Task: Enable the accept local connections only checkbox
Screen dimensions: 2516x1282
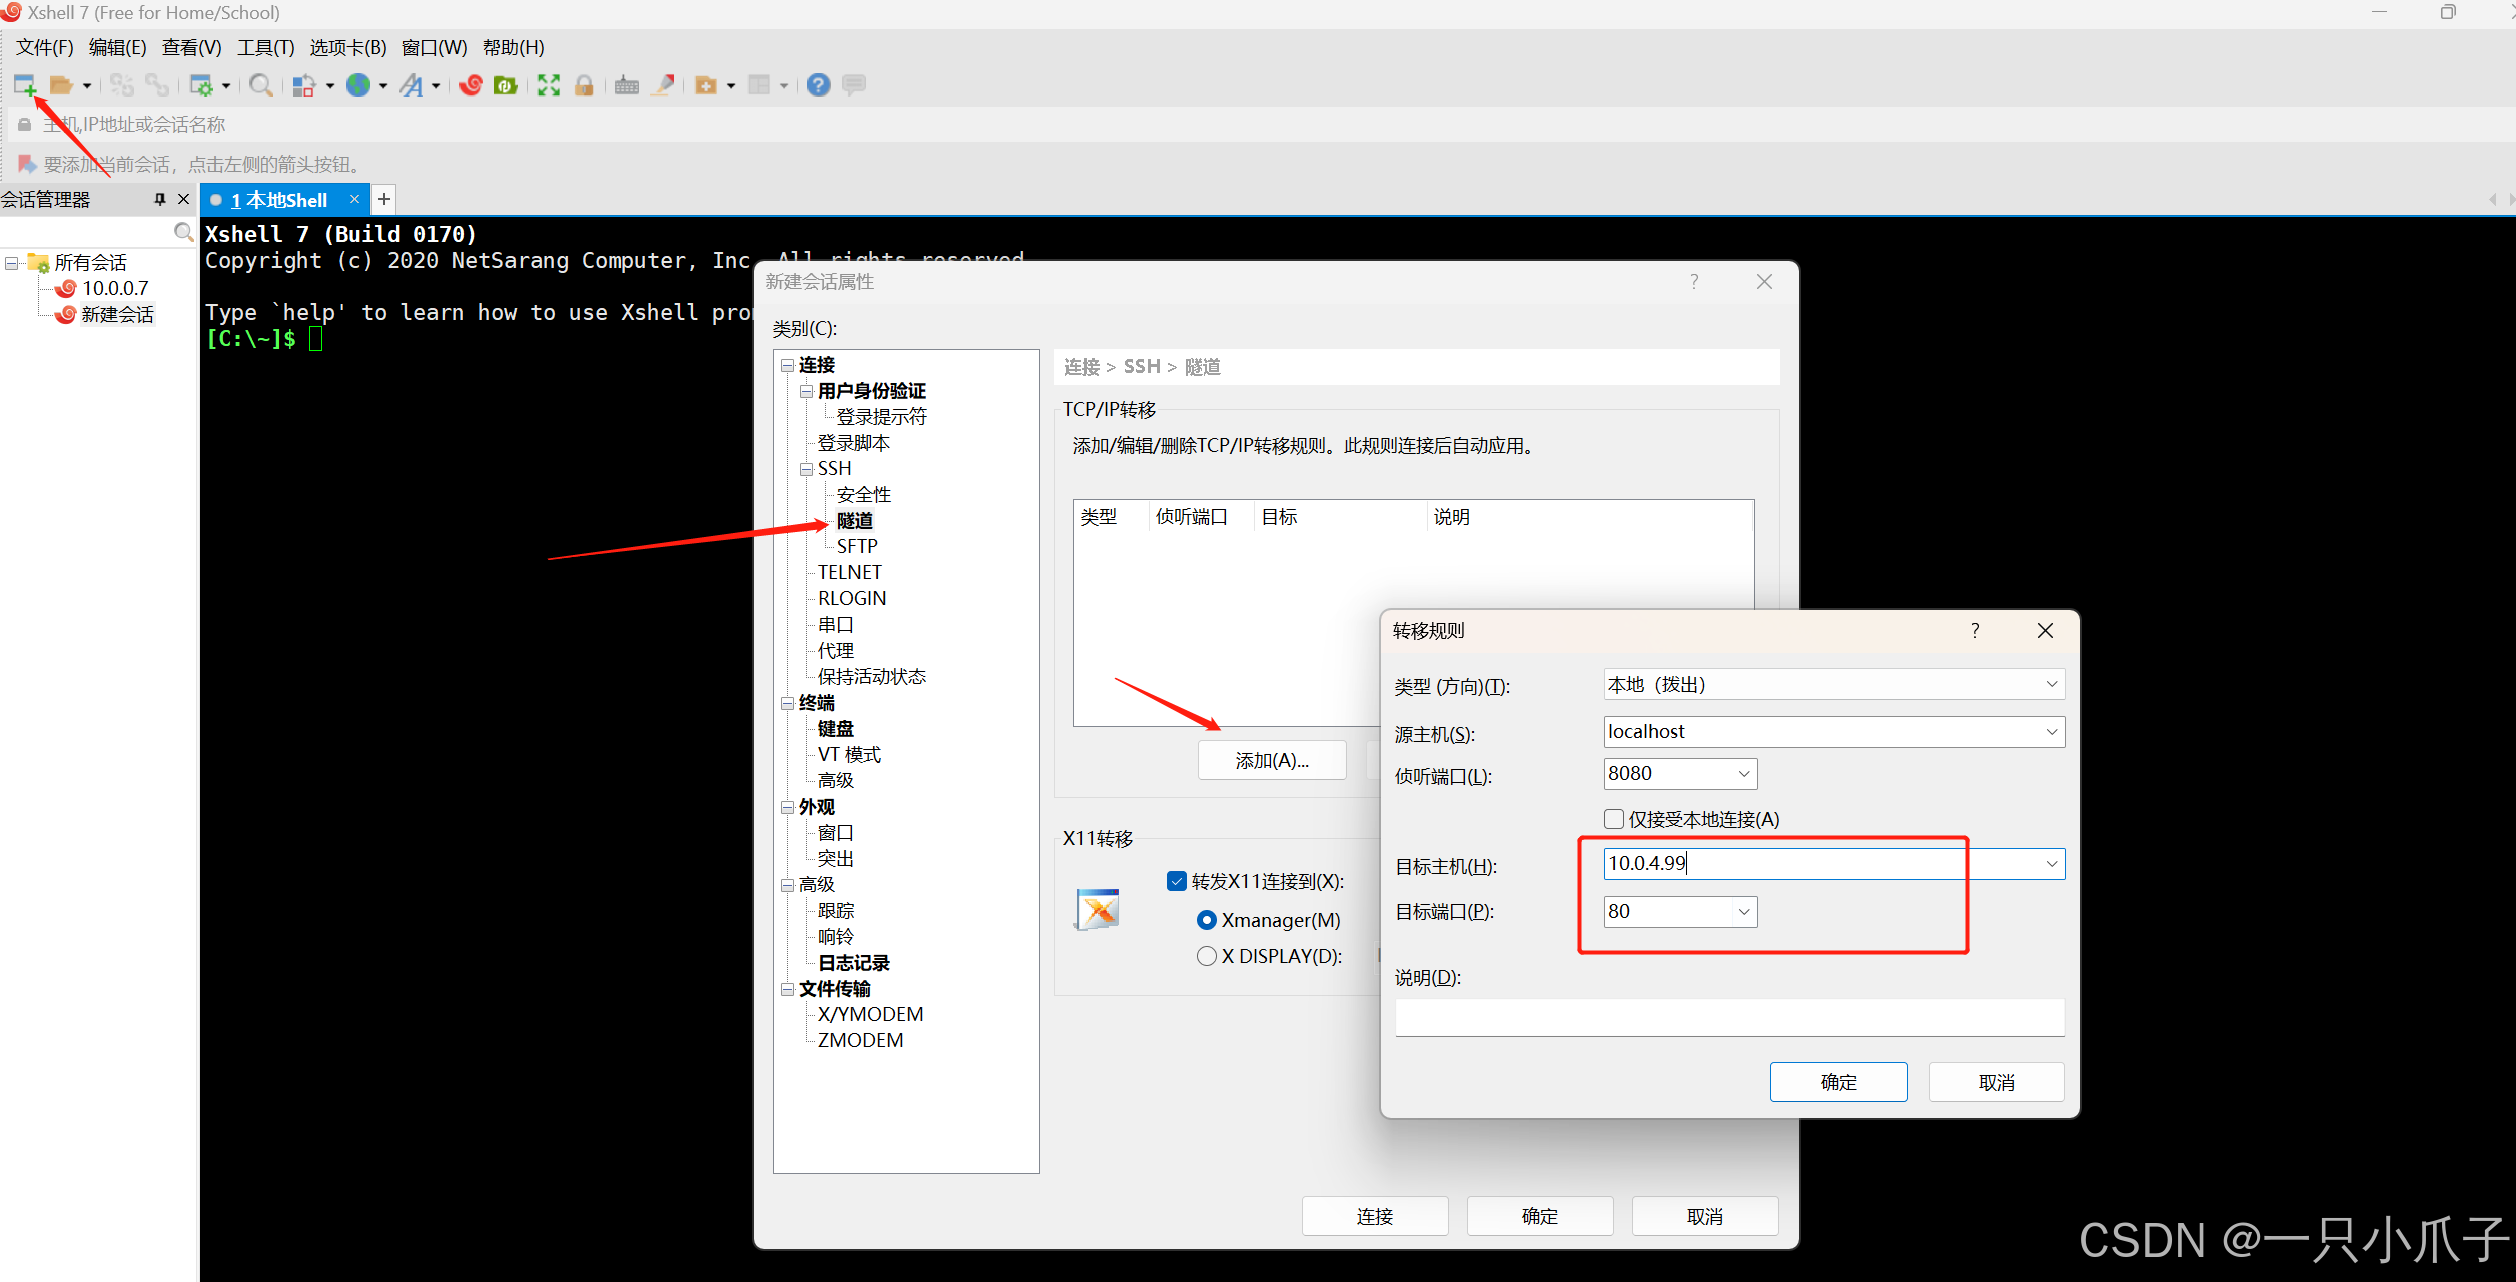Action: point(1613,819)
